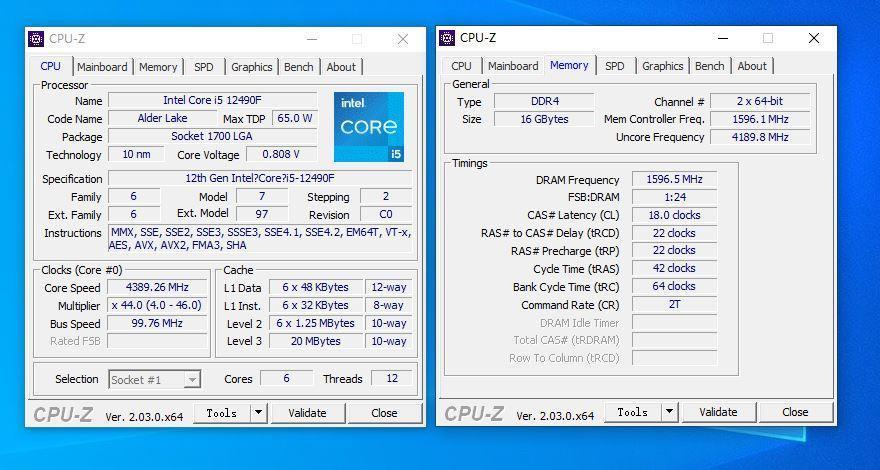This screenshot has width=880, height=470.
Task: Click Level 3 cache value '20 MBytes'
Action: point(315,341)
